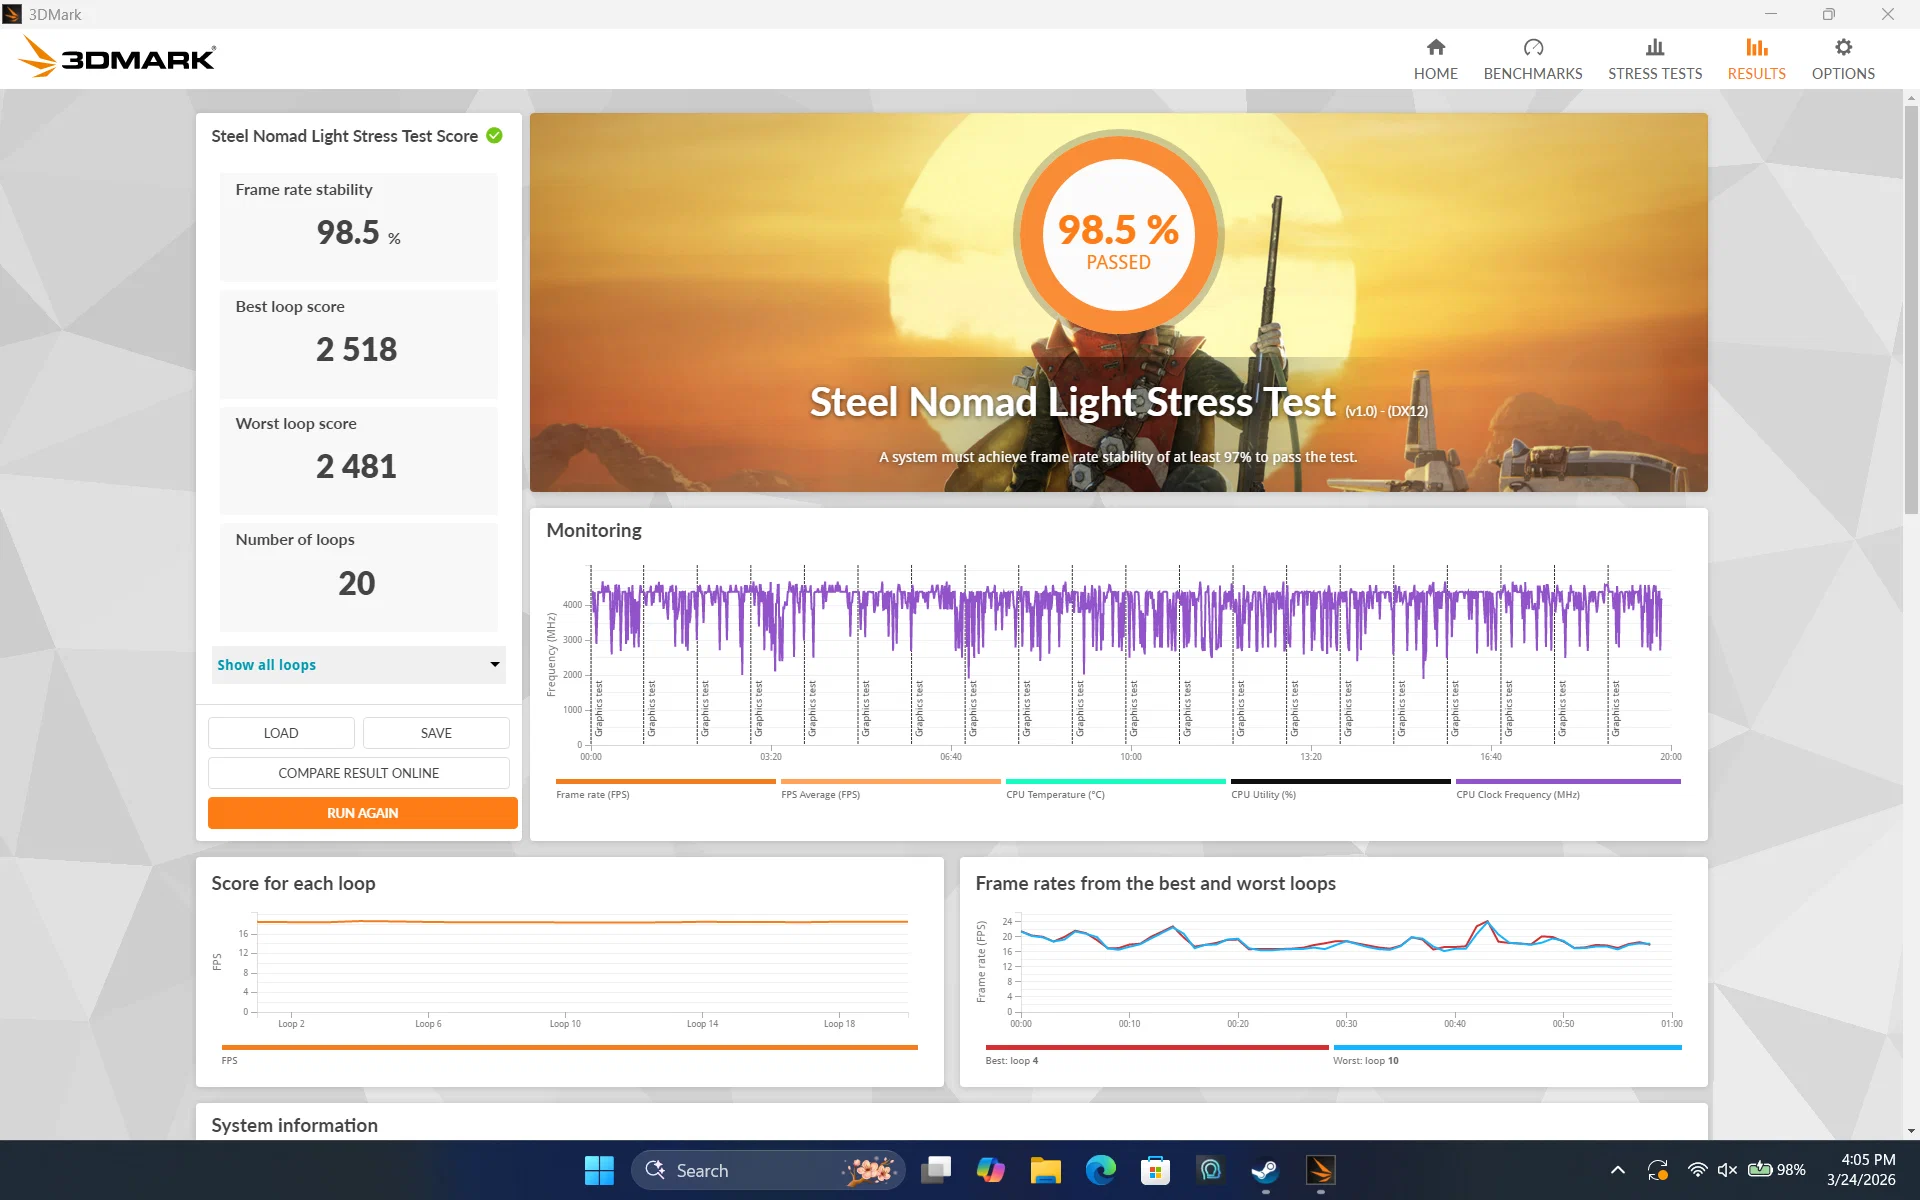The image size is (1920, 1200).
Task: Open Microsoft Edge from taskbar
Action: pos(1101,1170)
